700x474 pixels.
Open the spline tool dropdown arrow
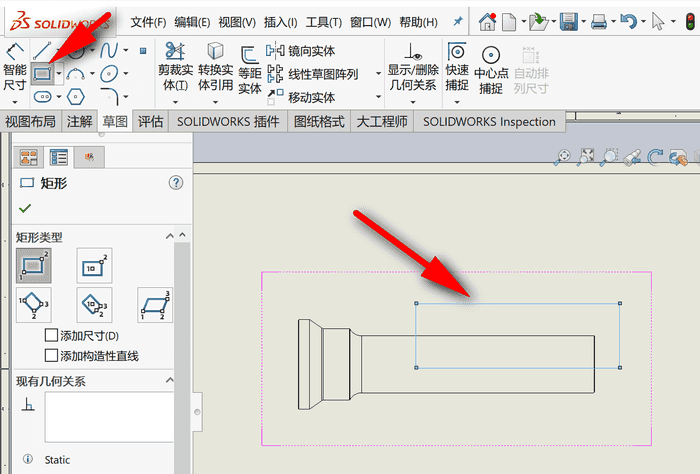coord(126,50)
